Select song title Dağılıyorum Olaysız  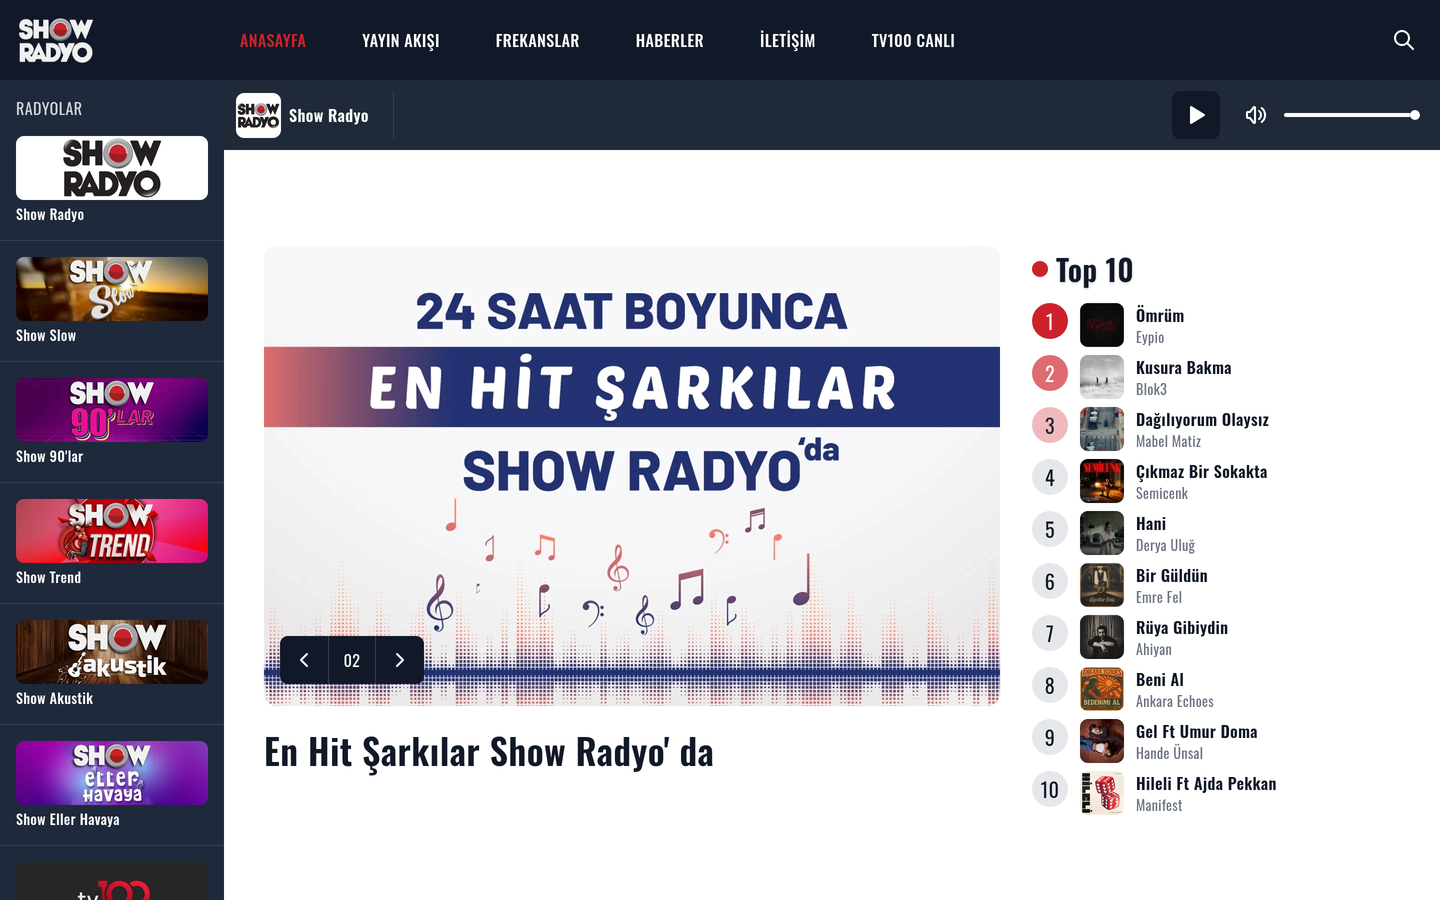click(1202, 419)
